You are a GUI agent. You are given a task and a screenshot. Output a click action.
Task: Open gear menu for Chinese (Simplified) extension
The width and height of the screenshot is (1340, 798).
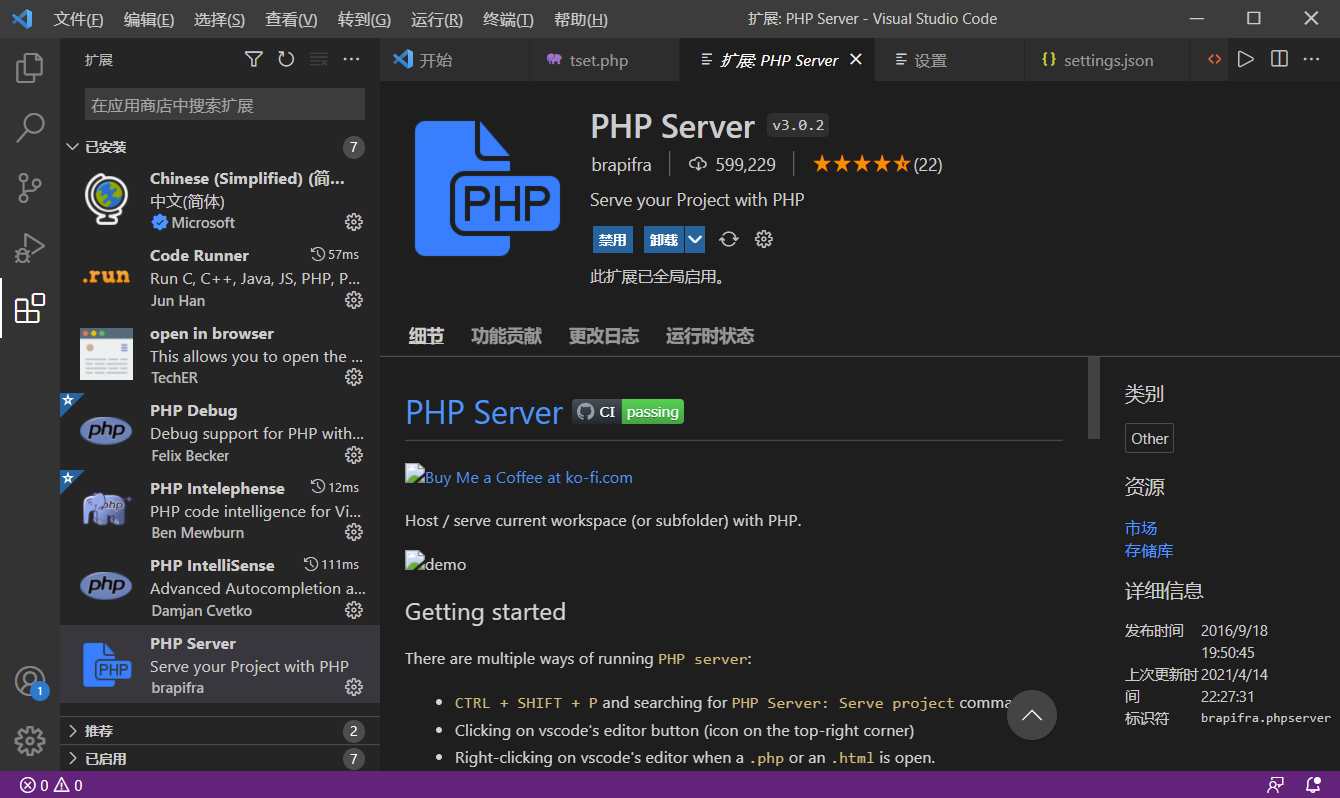[x=354, y=221]
